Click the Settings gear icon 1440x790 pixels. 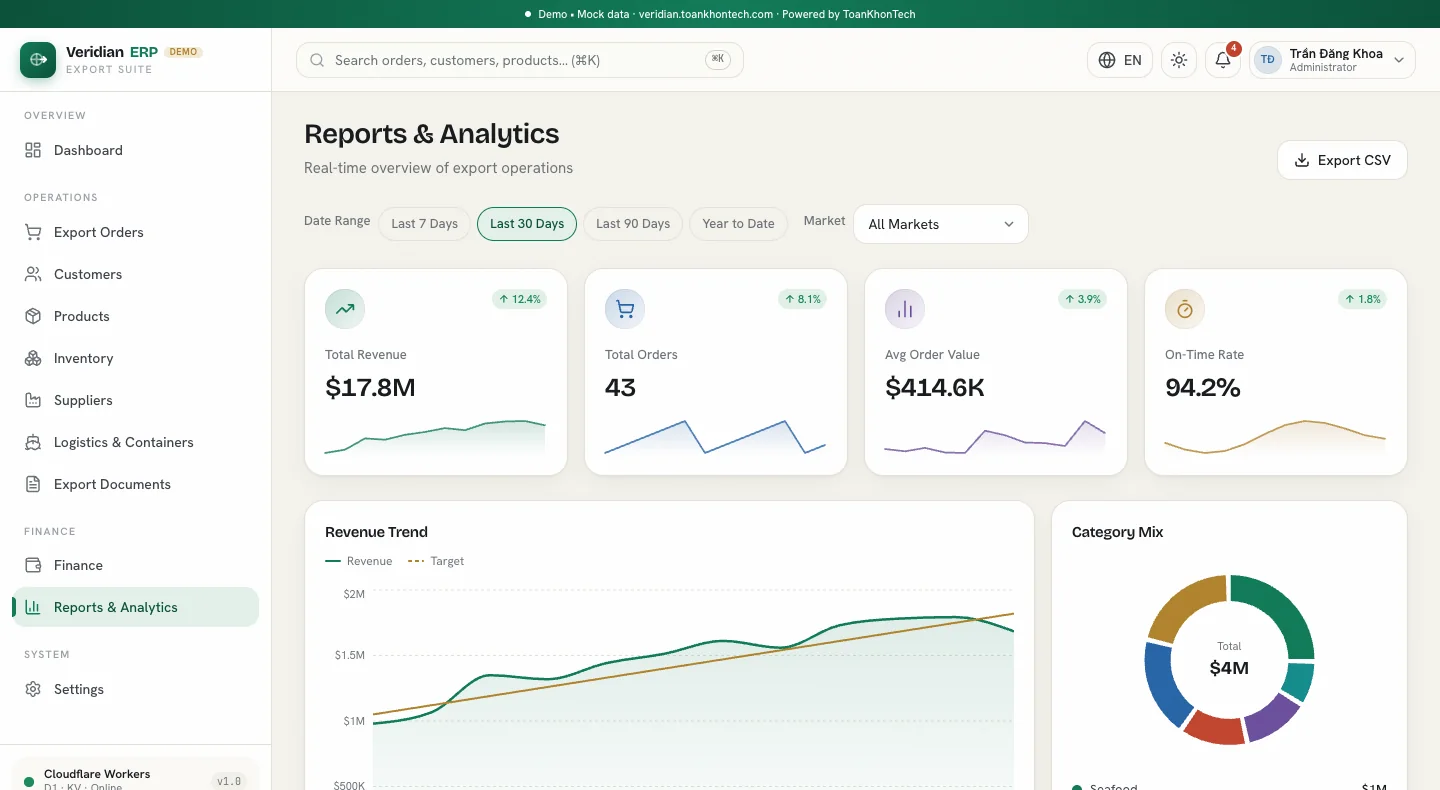click(33, 689)
